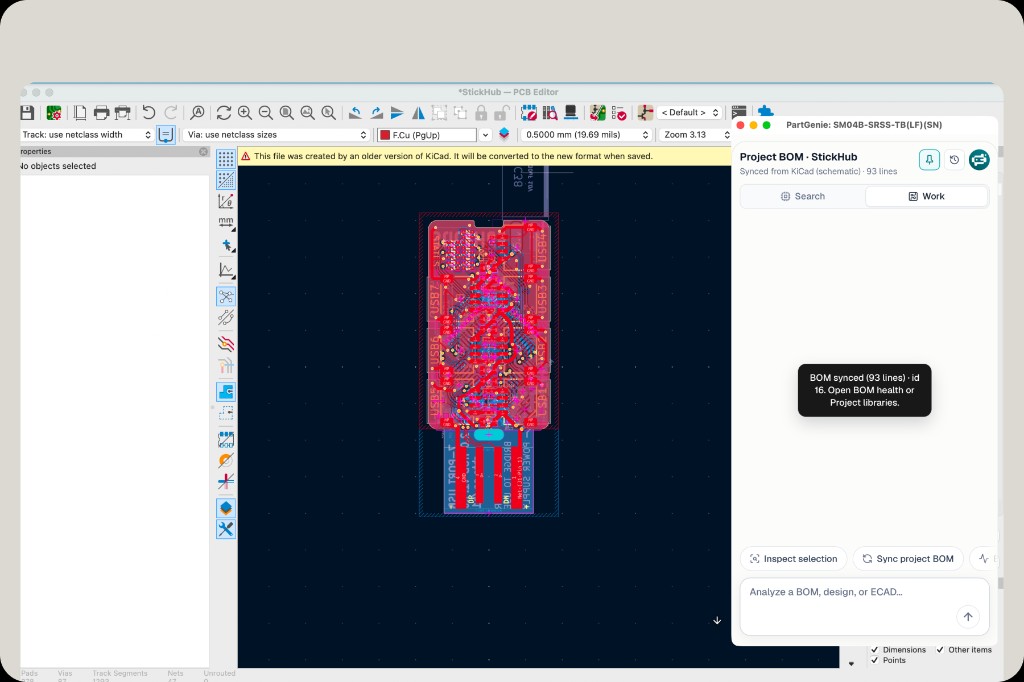Toggle ratsnest display

point(226,297)
